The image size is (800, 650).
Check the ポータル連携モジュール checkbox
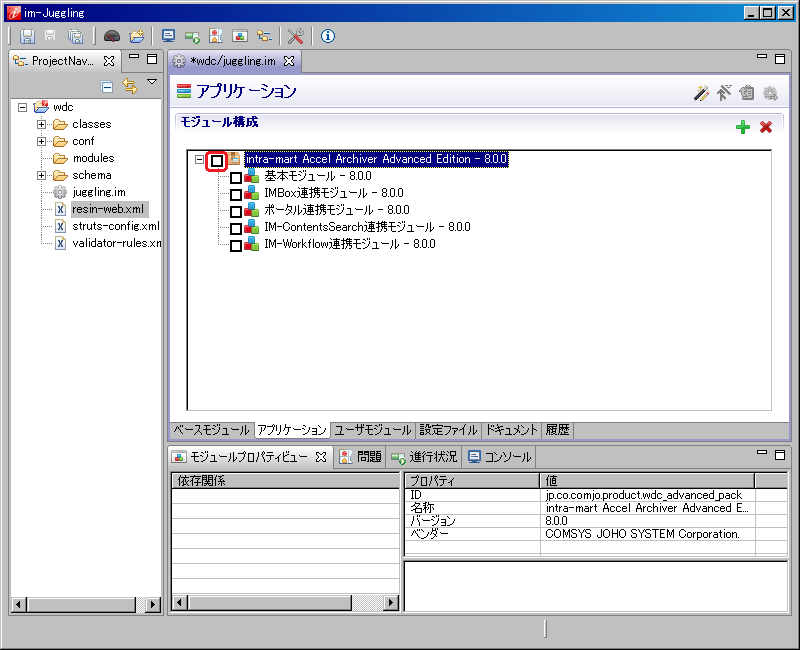point(236,212)
